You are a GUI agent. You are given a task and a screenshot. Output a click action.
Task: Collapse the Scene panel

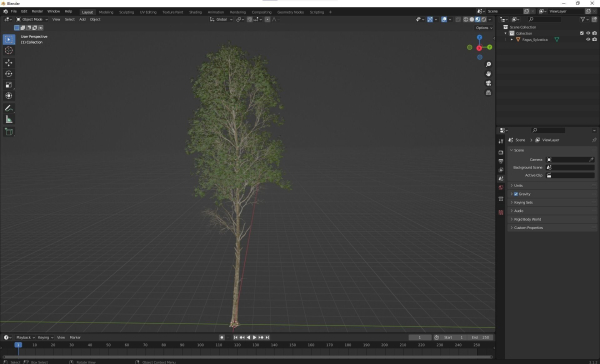tap(553, 150)
